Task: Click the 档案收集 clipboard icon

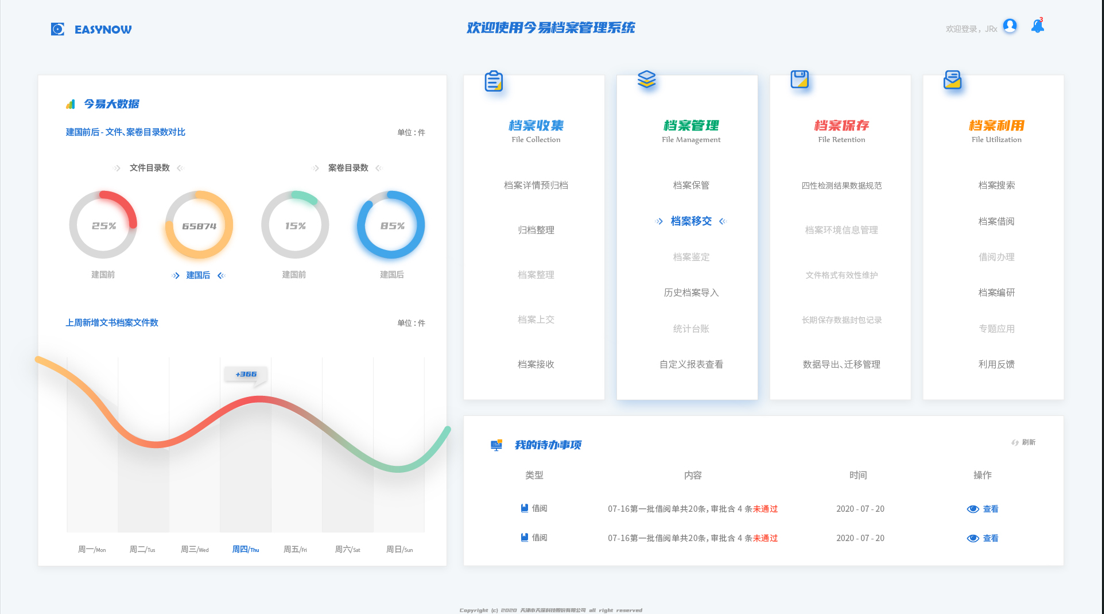Action: [x=494, y=82]
